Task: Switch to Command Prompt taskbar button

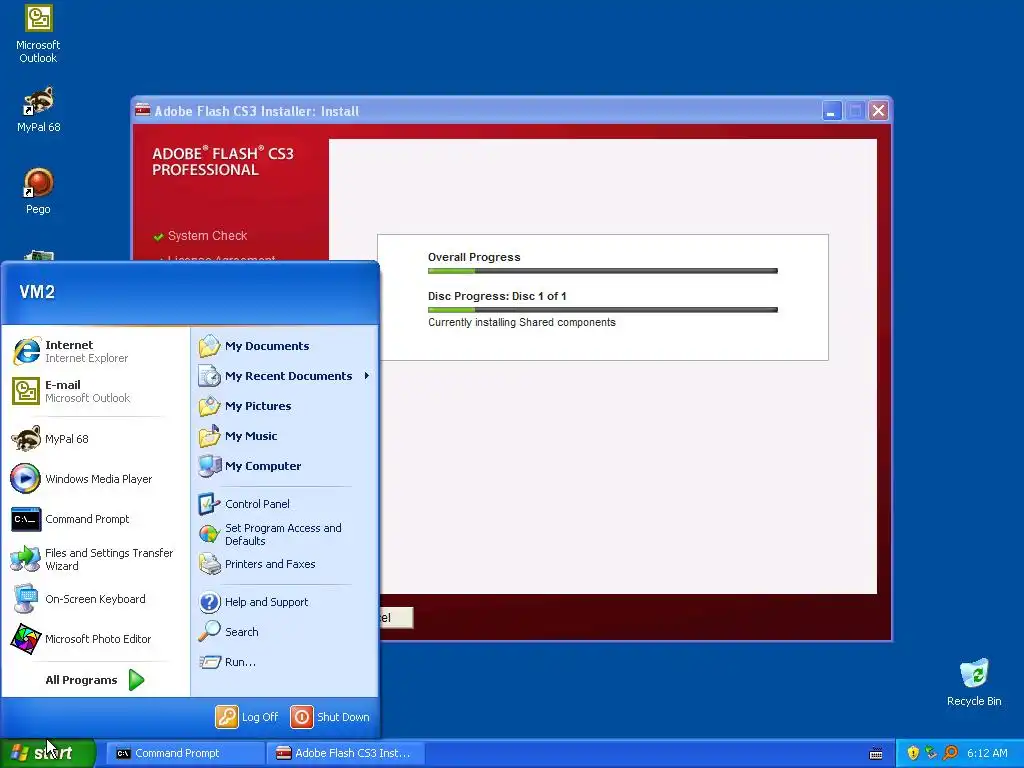Action: 185,753
